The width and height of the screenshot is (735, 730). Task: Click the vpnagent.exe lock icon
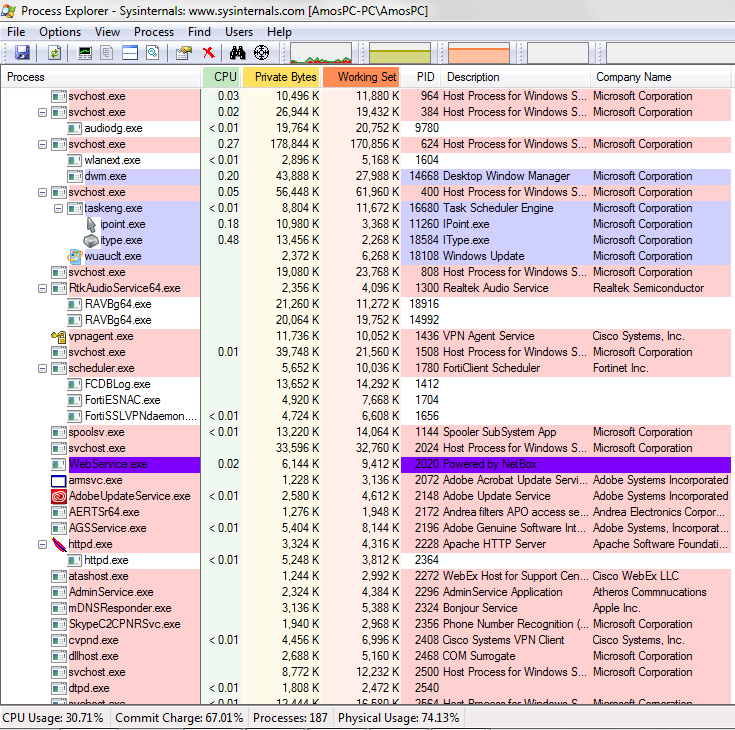[x=59, y=336]
